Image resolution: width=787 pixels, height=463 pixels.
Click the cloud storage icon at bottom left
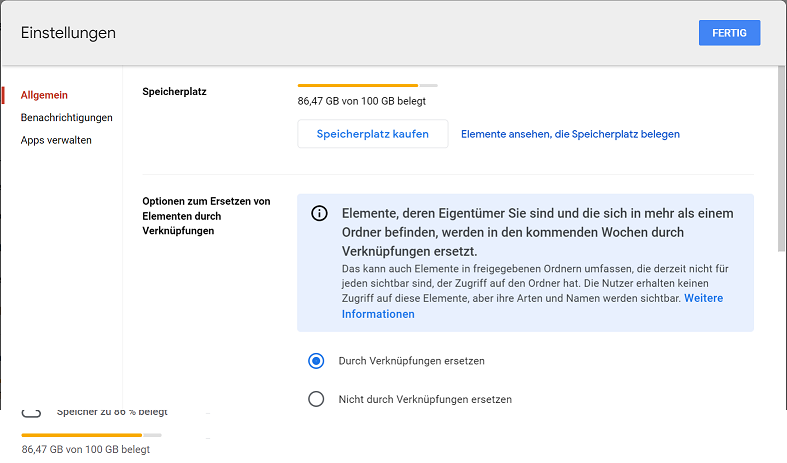(31, 413)
